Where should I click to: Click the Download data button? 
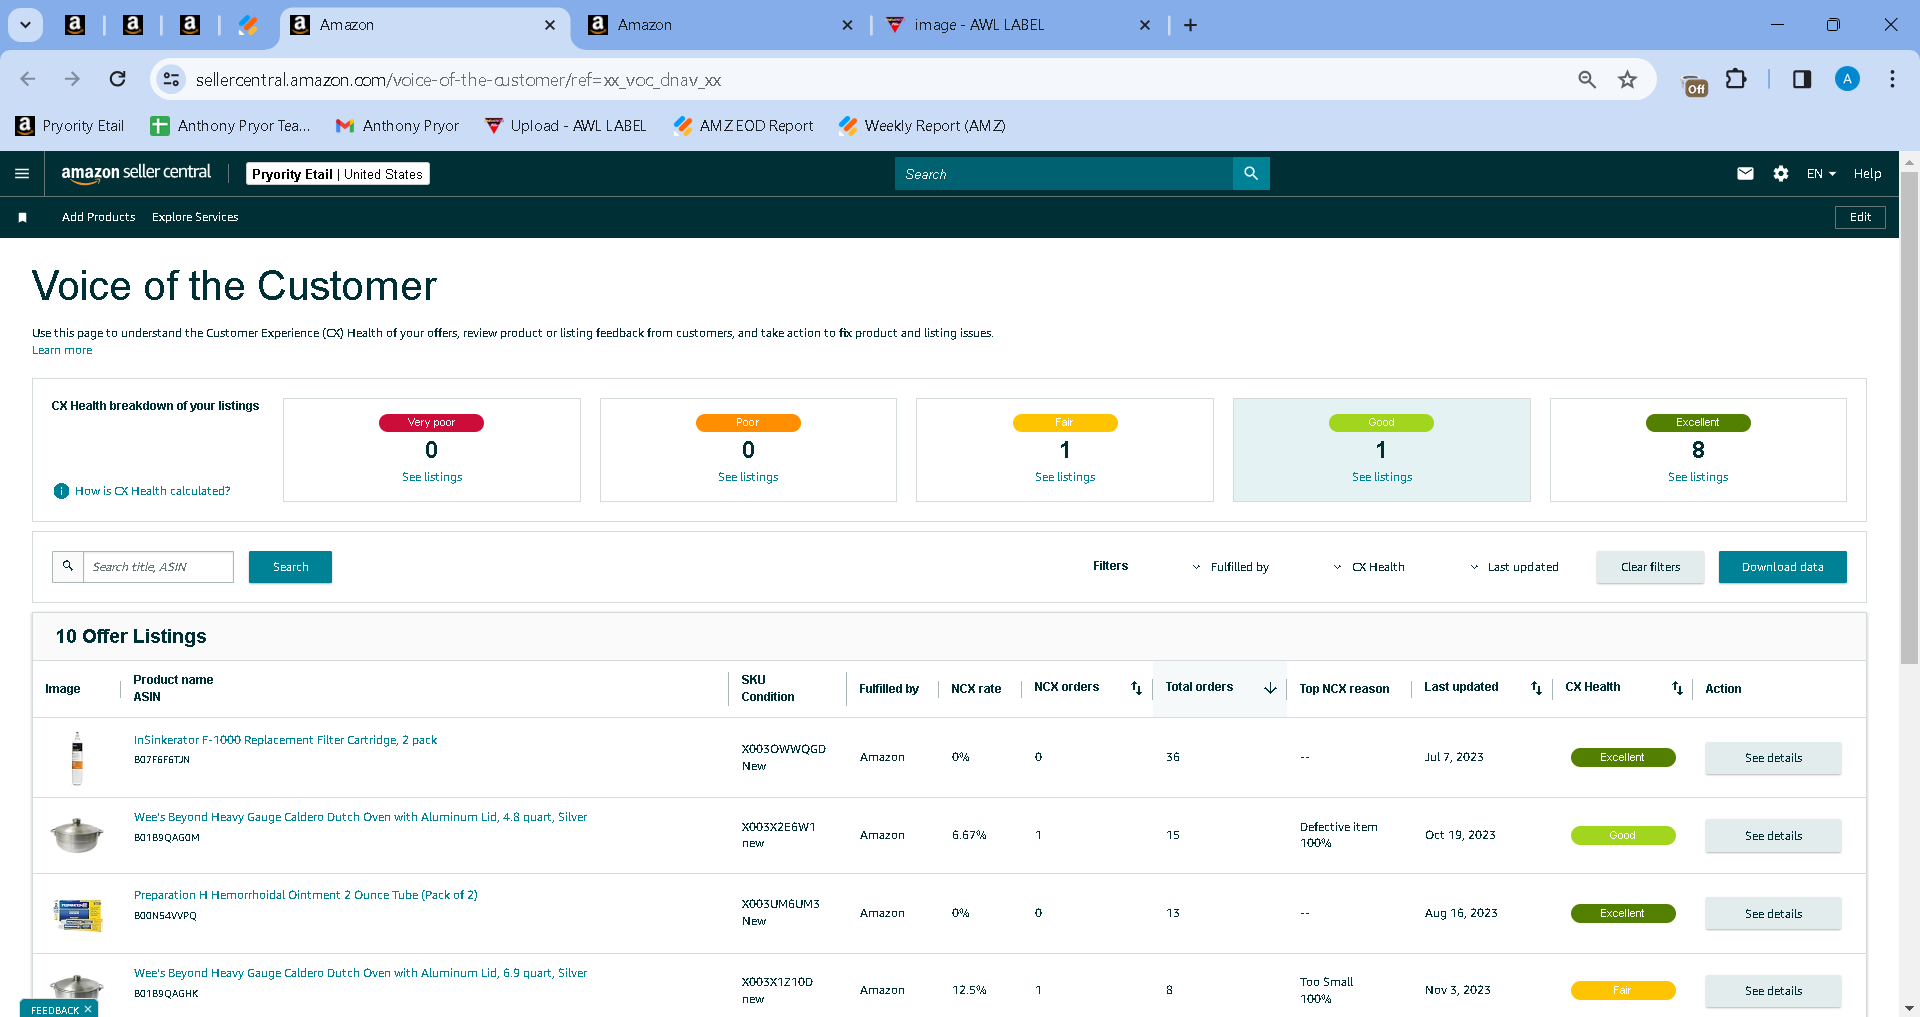(x=1782, y=567)
